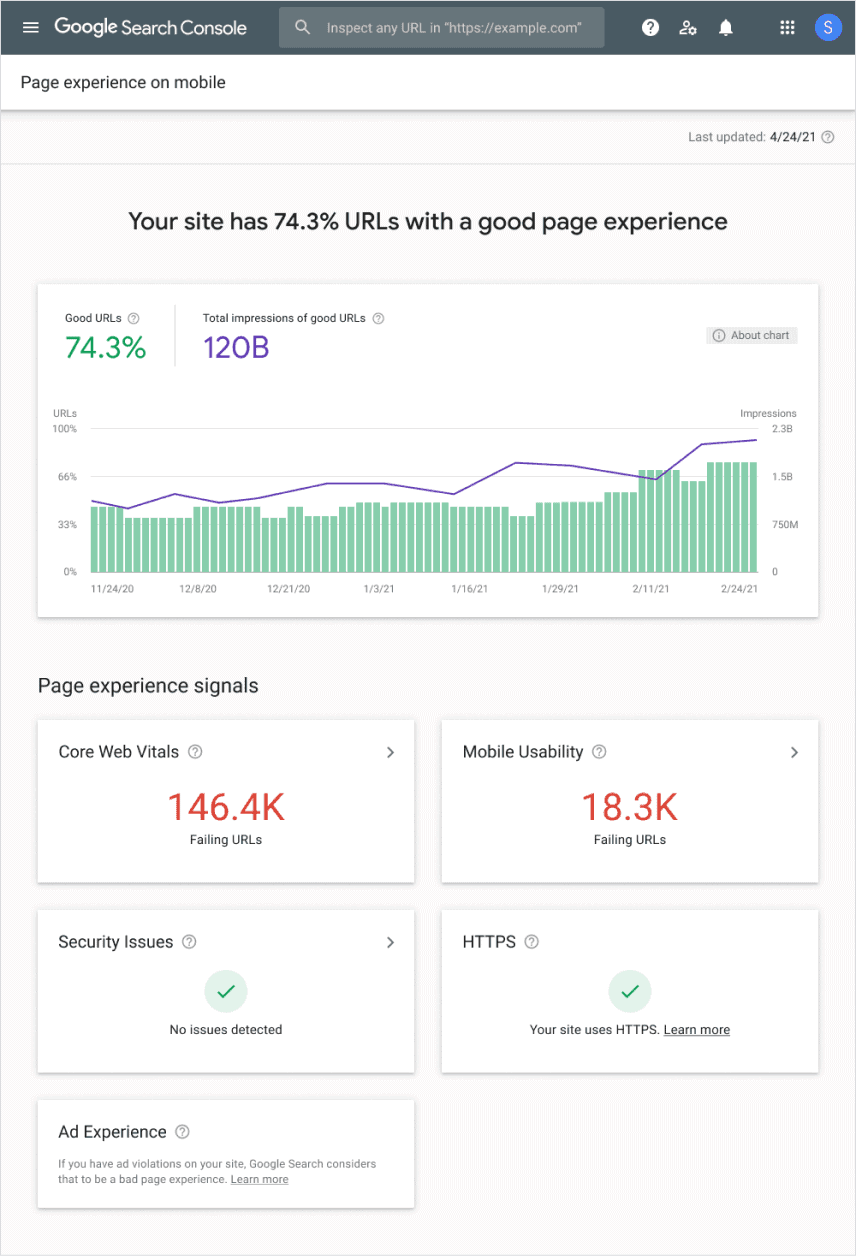Expand the Core Web Vitals report chevron
Viewport: 856px width, 1256px height.
tap(391, 752)
